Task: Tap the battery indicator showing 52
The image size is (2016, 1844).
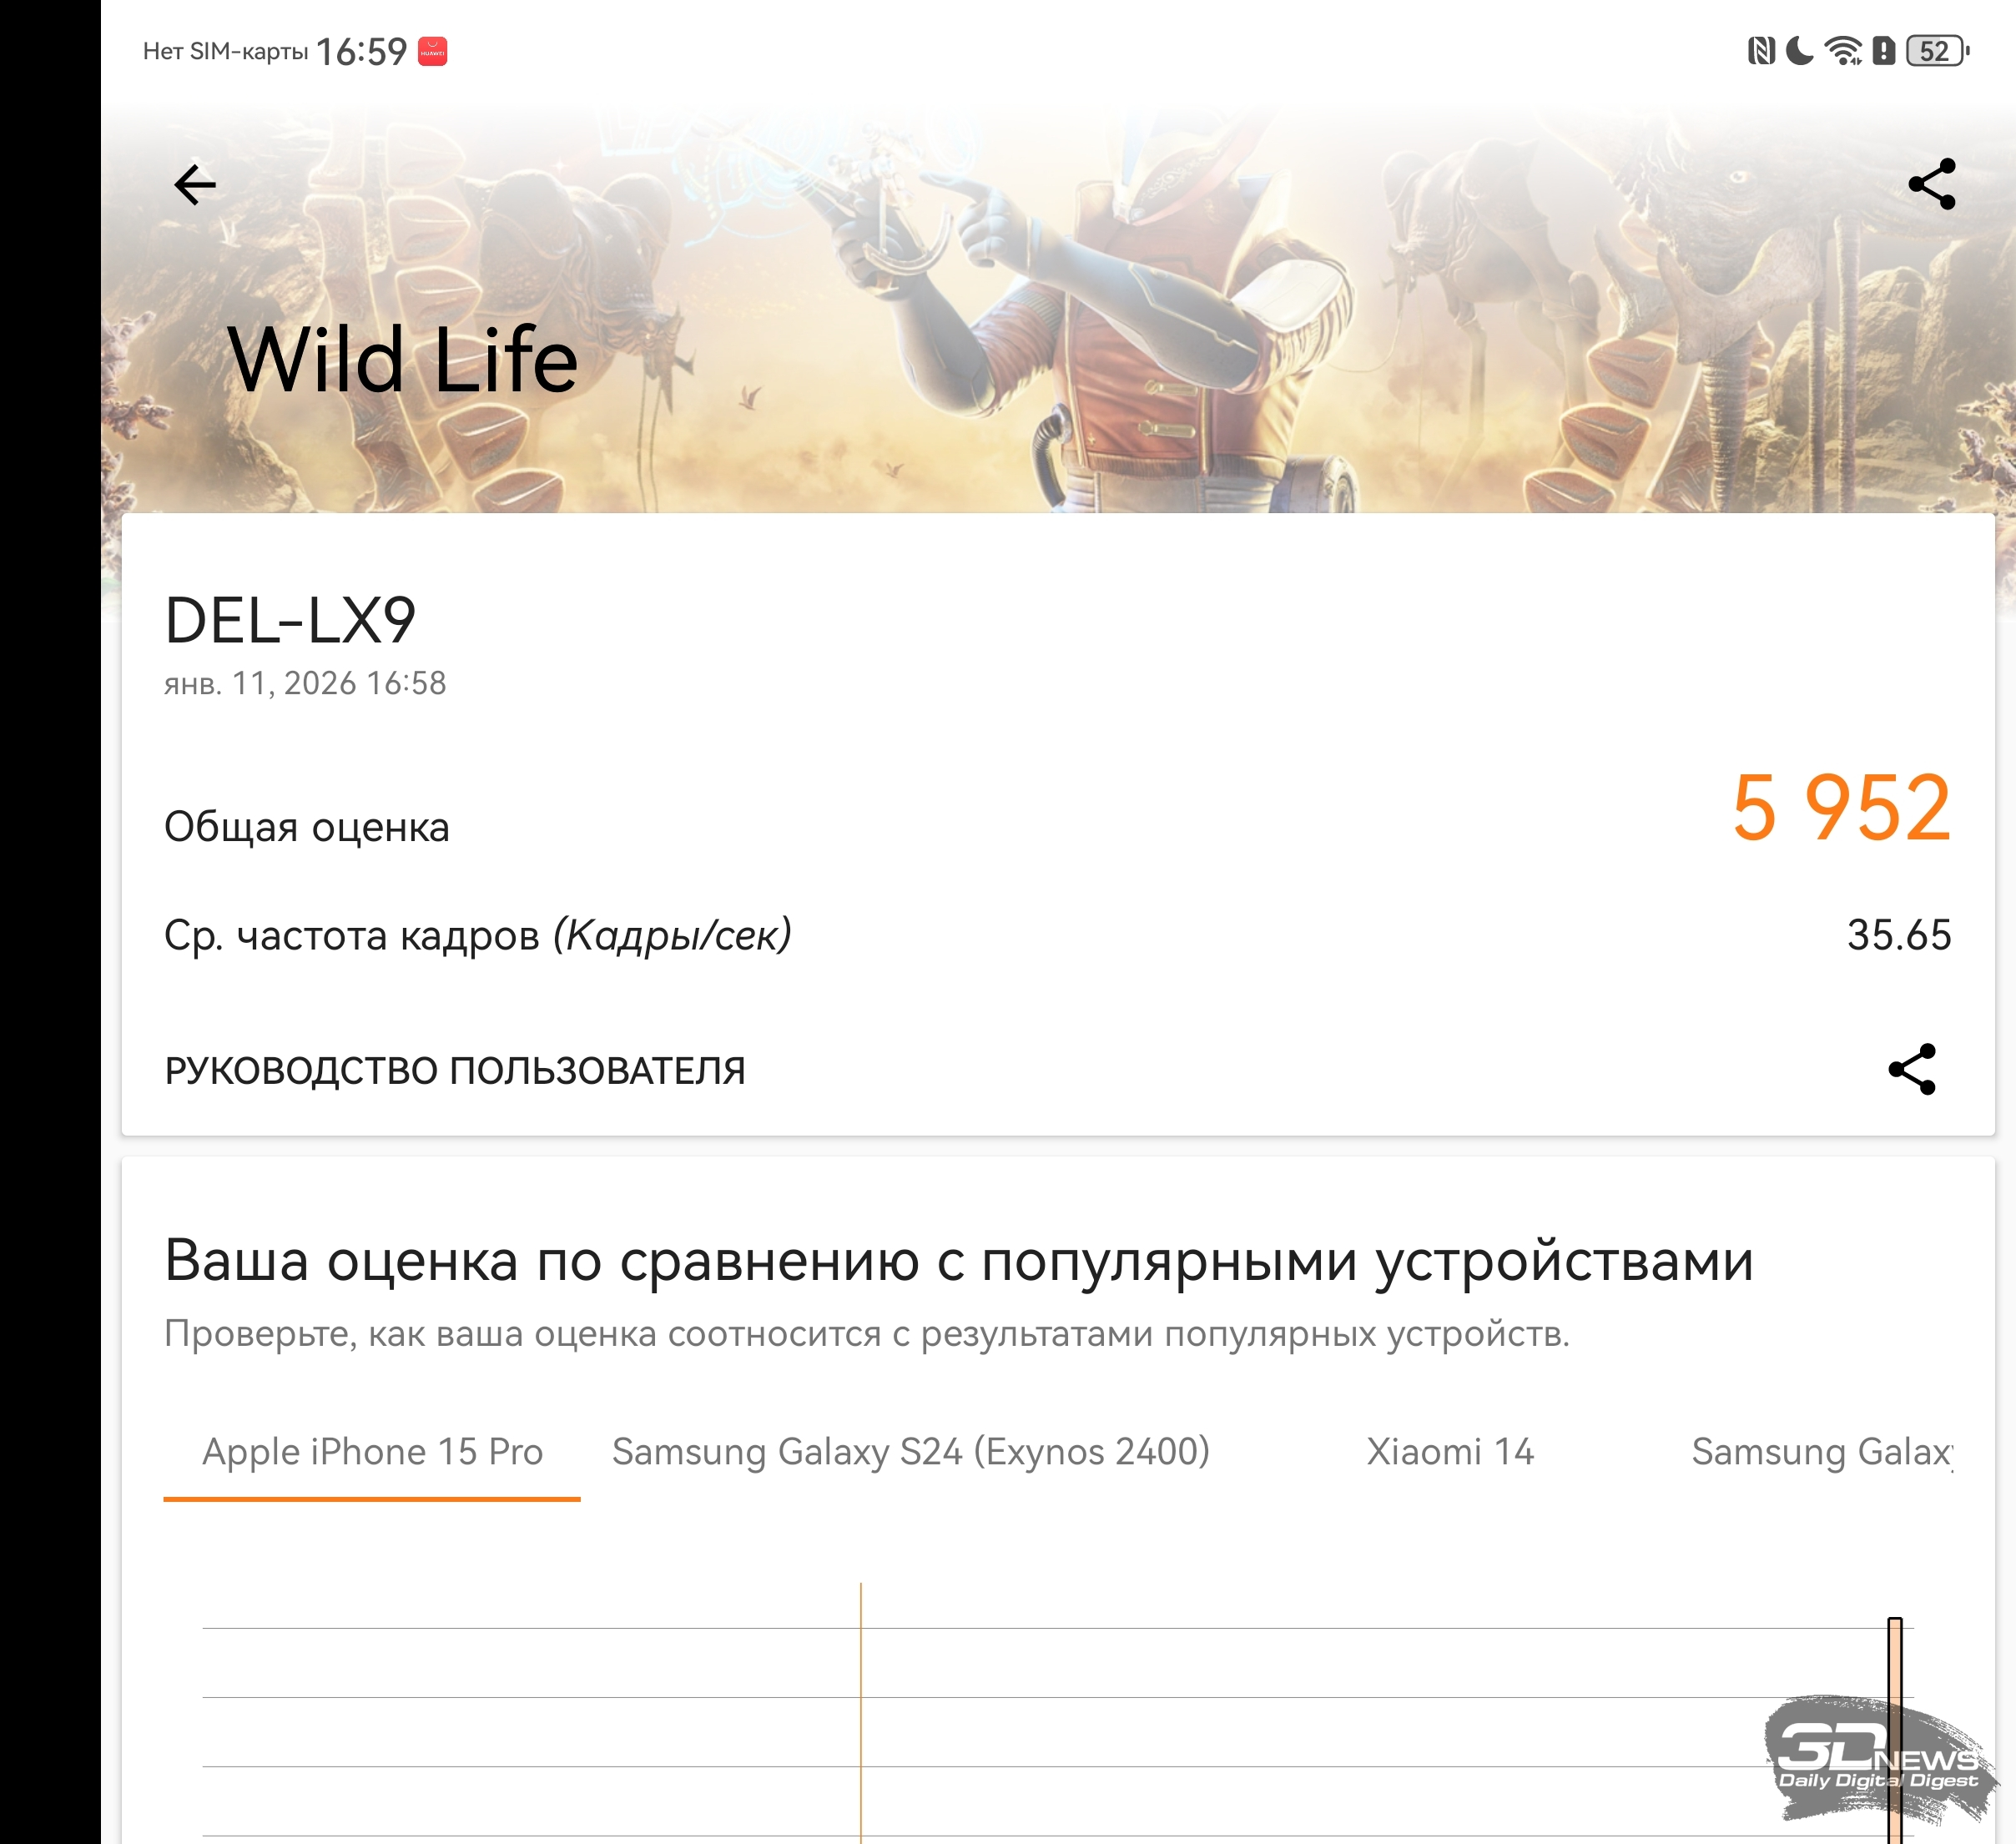Action: (x=1937, y=51)
